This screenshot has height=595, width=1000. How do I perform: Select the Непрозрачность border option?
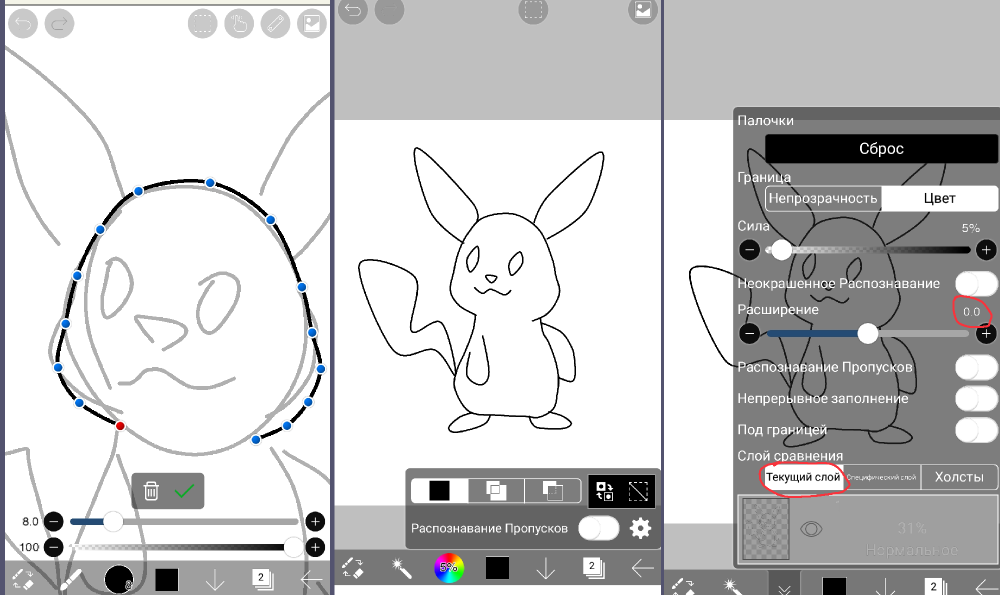pos(823,198)
